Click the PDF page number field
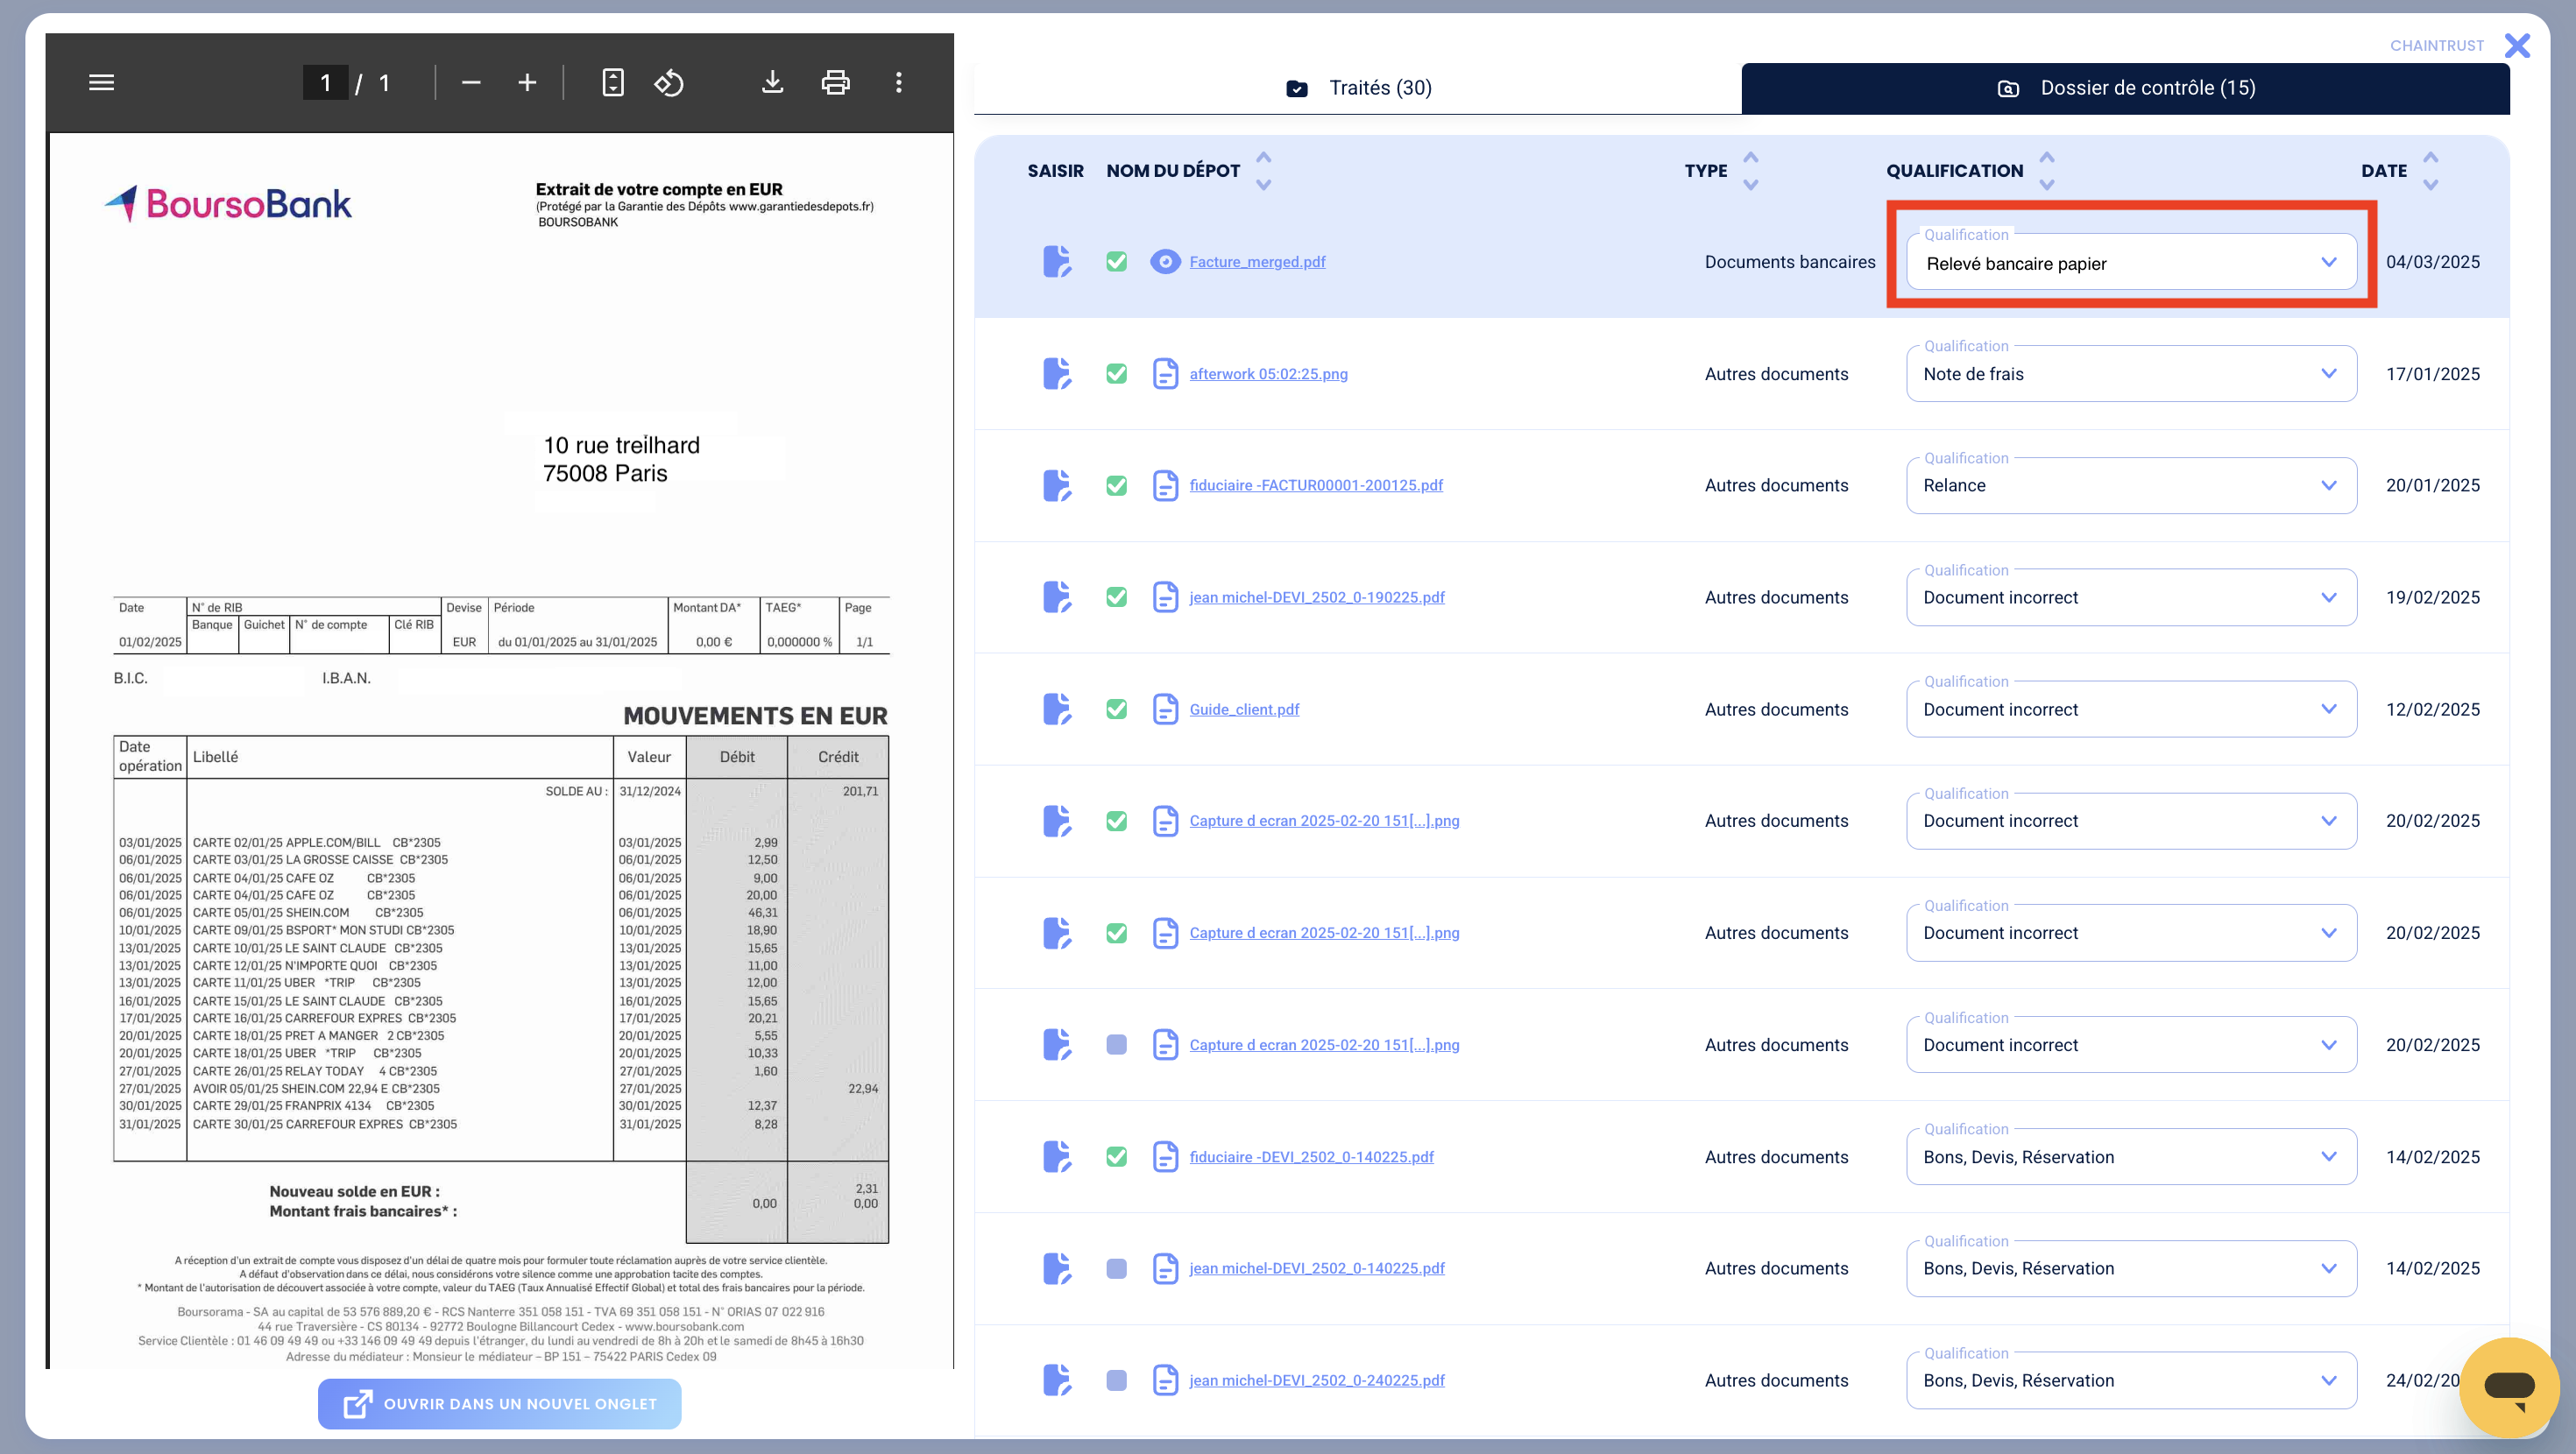Screen dimensions: 2576x1454 [325, 83]
